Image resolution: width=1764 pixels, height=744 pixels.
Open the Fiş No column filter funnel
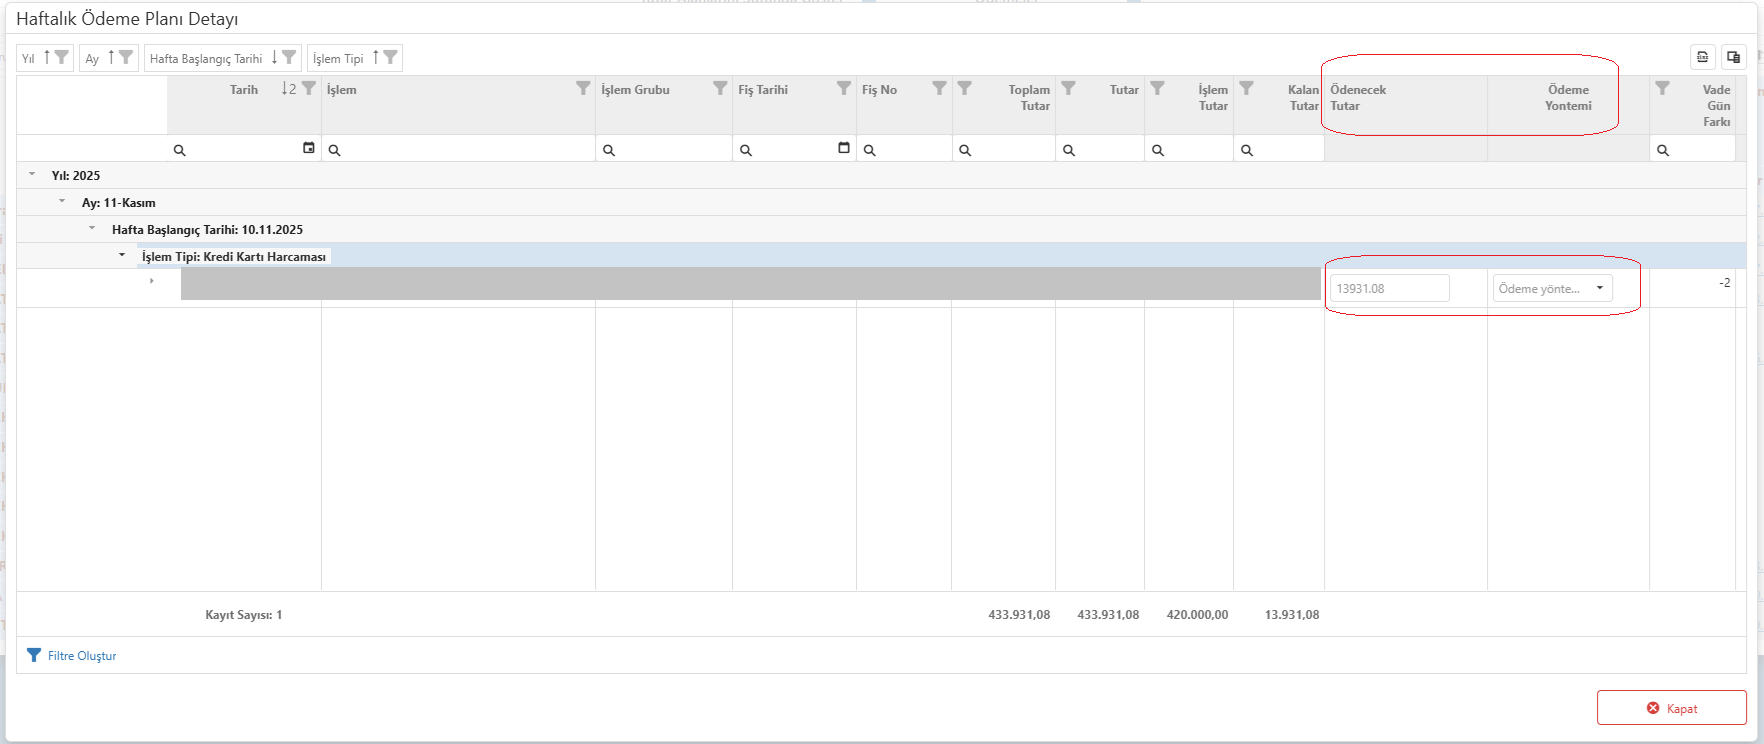[939, 88]
